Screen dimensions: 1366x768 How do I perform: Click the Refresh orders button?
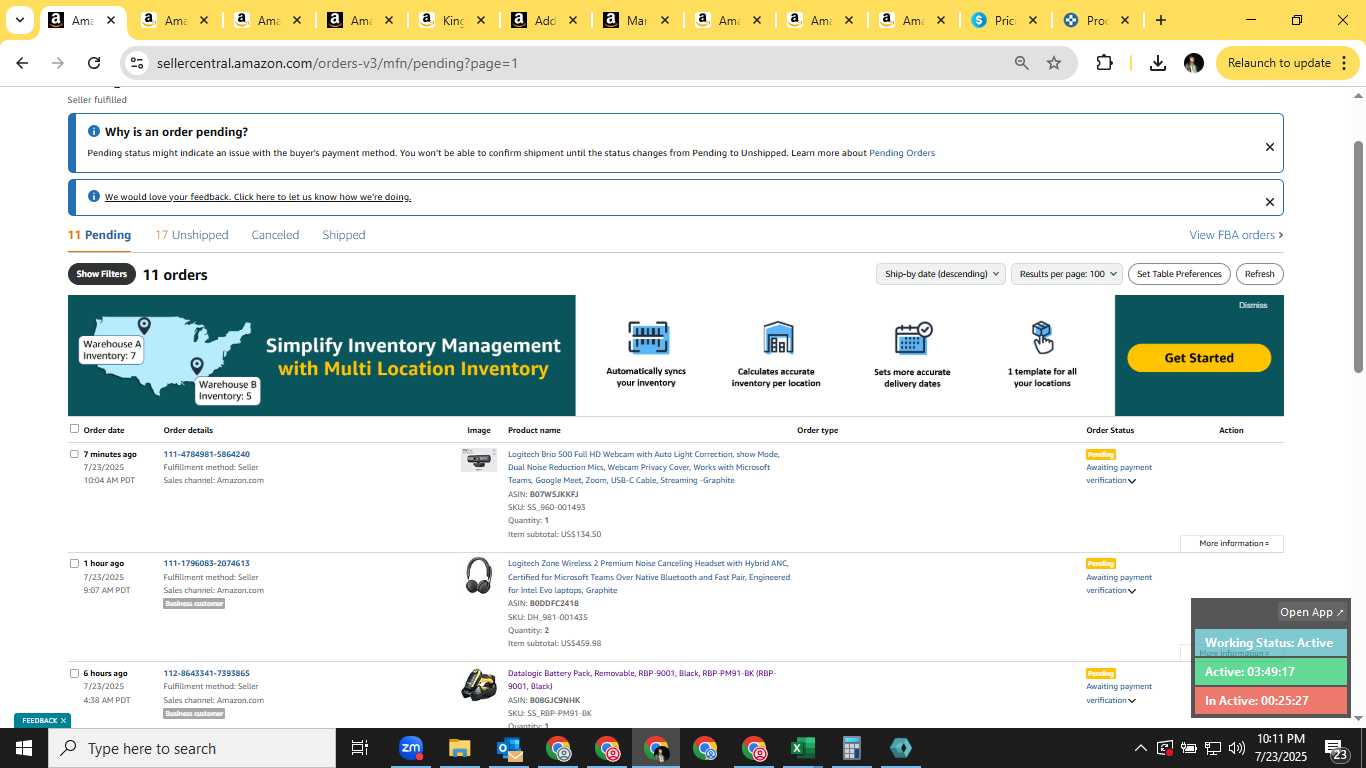pyautogui.click(x=1259, y=274)
